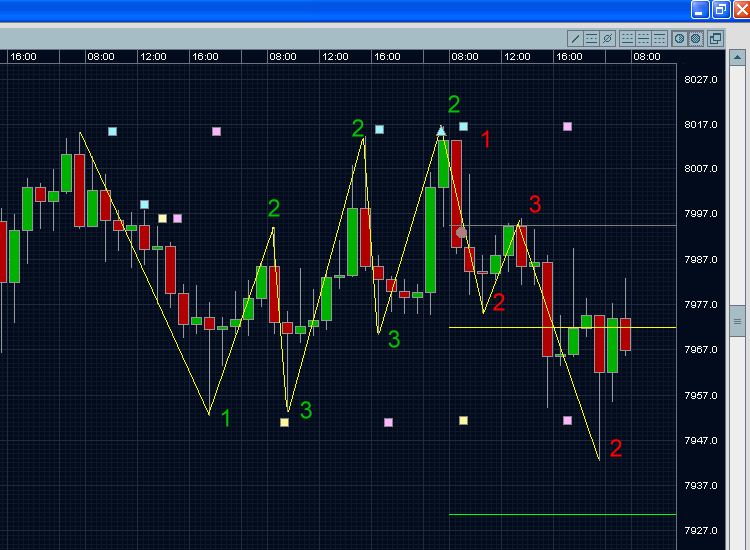Image resolution: width=750 pixels, height=550 pixels.
Task: Select the gray circle marker on the chart
Action: pos(461,232)
